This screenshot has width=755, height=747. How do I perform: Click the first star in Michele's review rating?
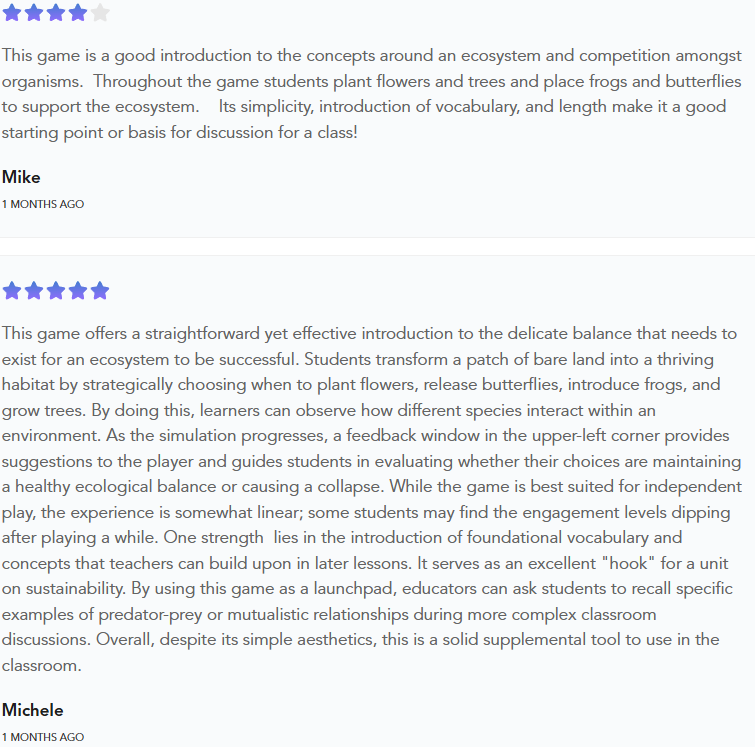click(11, 291)
